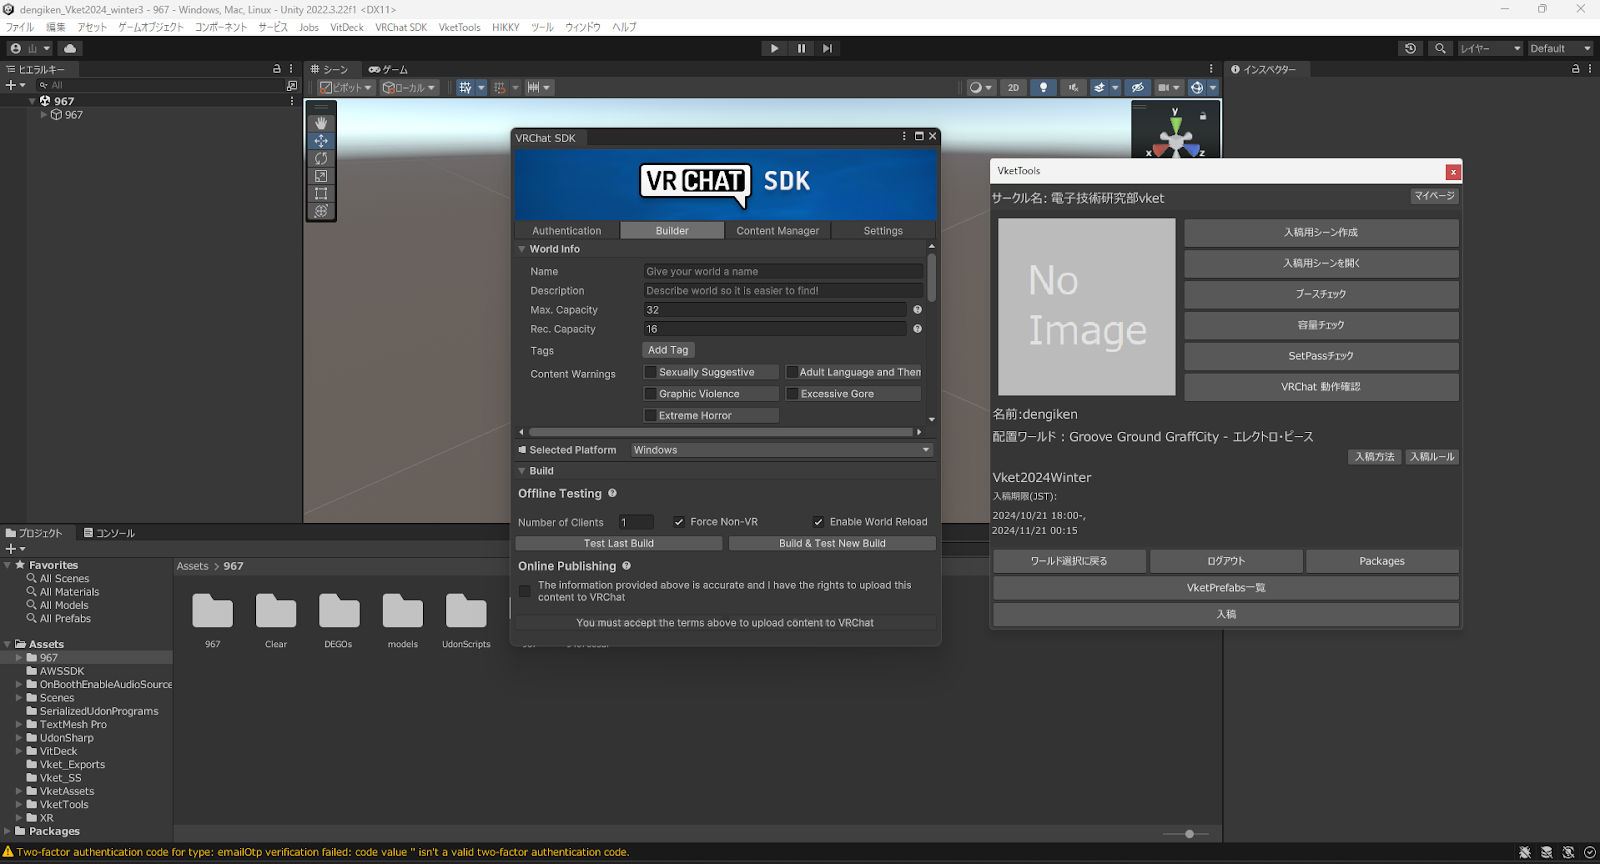Click the Step frame button

click(827, 48)
